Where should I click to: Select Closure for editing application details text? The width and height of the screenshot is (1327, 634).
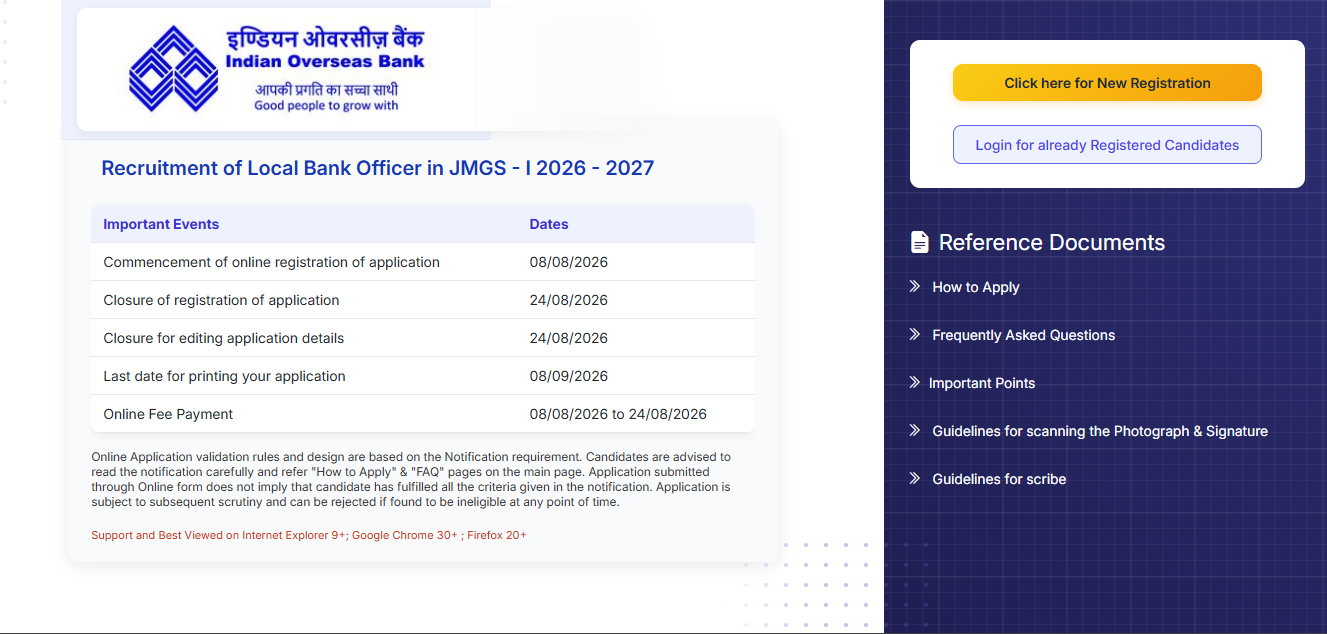click(223, 338)
